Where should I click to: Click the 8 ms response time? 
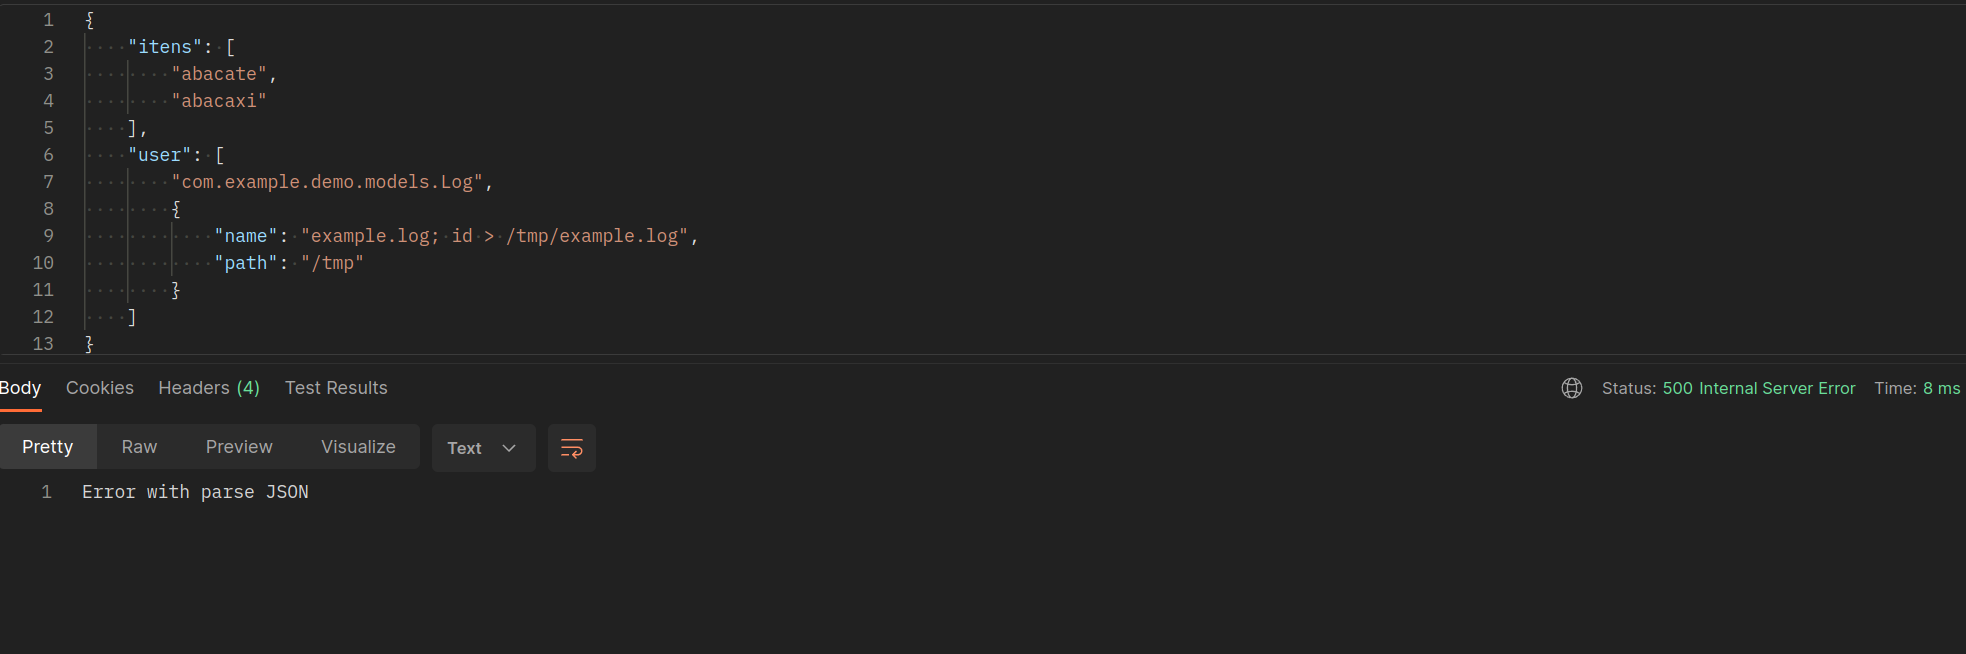coord(1941,388)
